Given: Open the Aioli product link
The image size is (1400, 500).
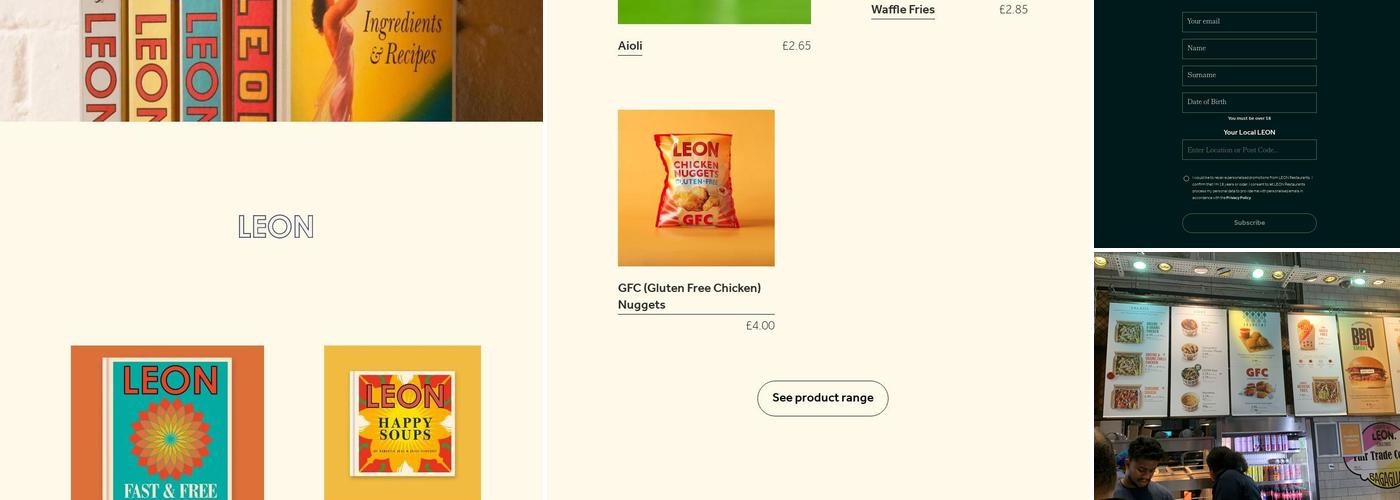Looking at the screenshot, I should pos(630,46).
